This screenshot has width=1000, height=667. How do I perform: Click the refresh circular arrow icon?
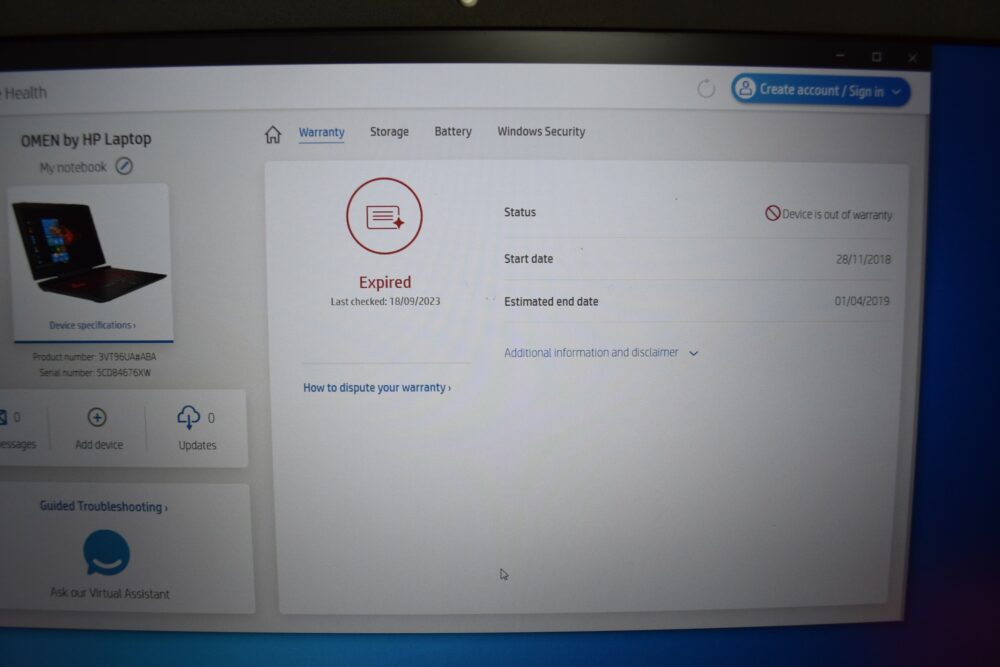(x=706, y=89)
